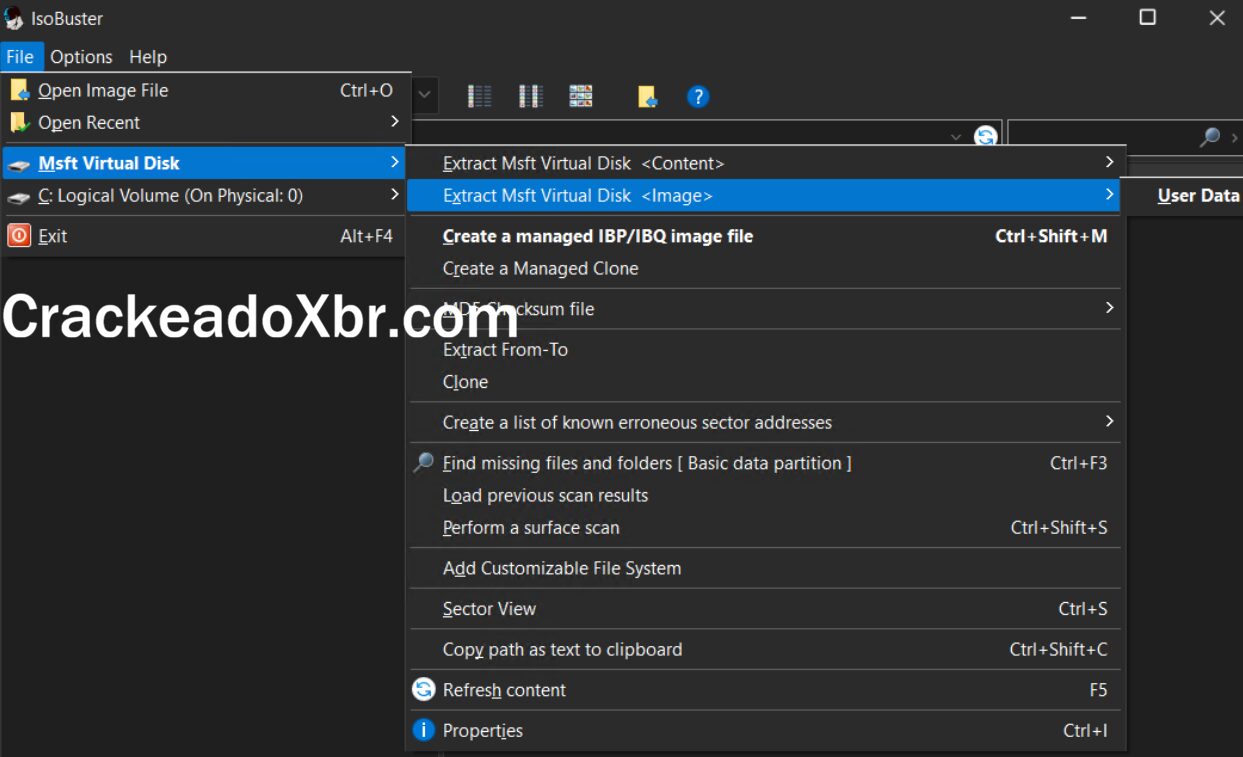Viewport: 1243px width, 757px height.
Task: Click the Find missing files magnifier icon
Action: [x=424, y=463]
